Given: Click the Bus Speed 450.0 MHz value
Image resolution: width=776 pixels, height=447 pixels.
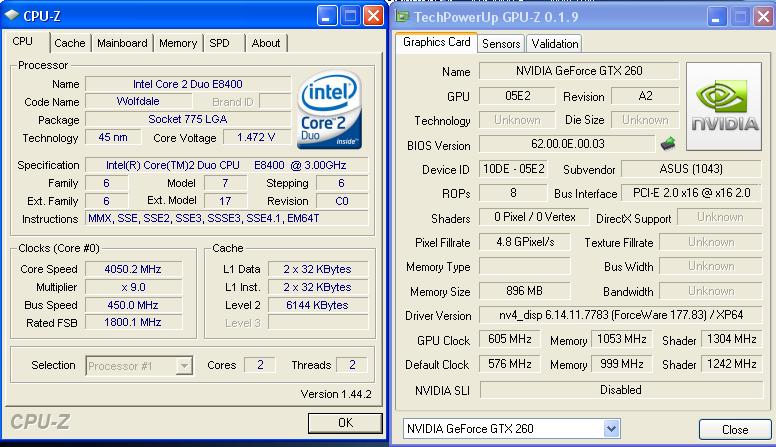Looking at the screenshot, I should tap(133, 305).
